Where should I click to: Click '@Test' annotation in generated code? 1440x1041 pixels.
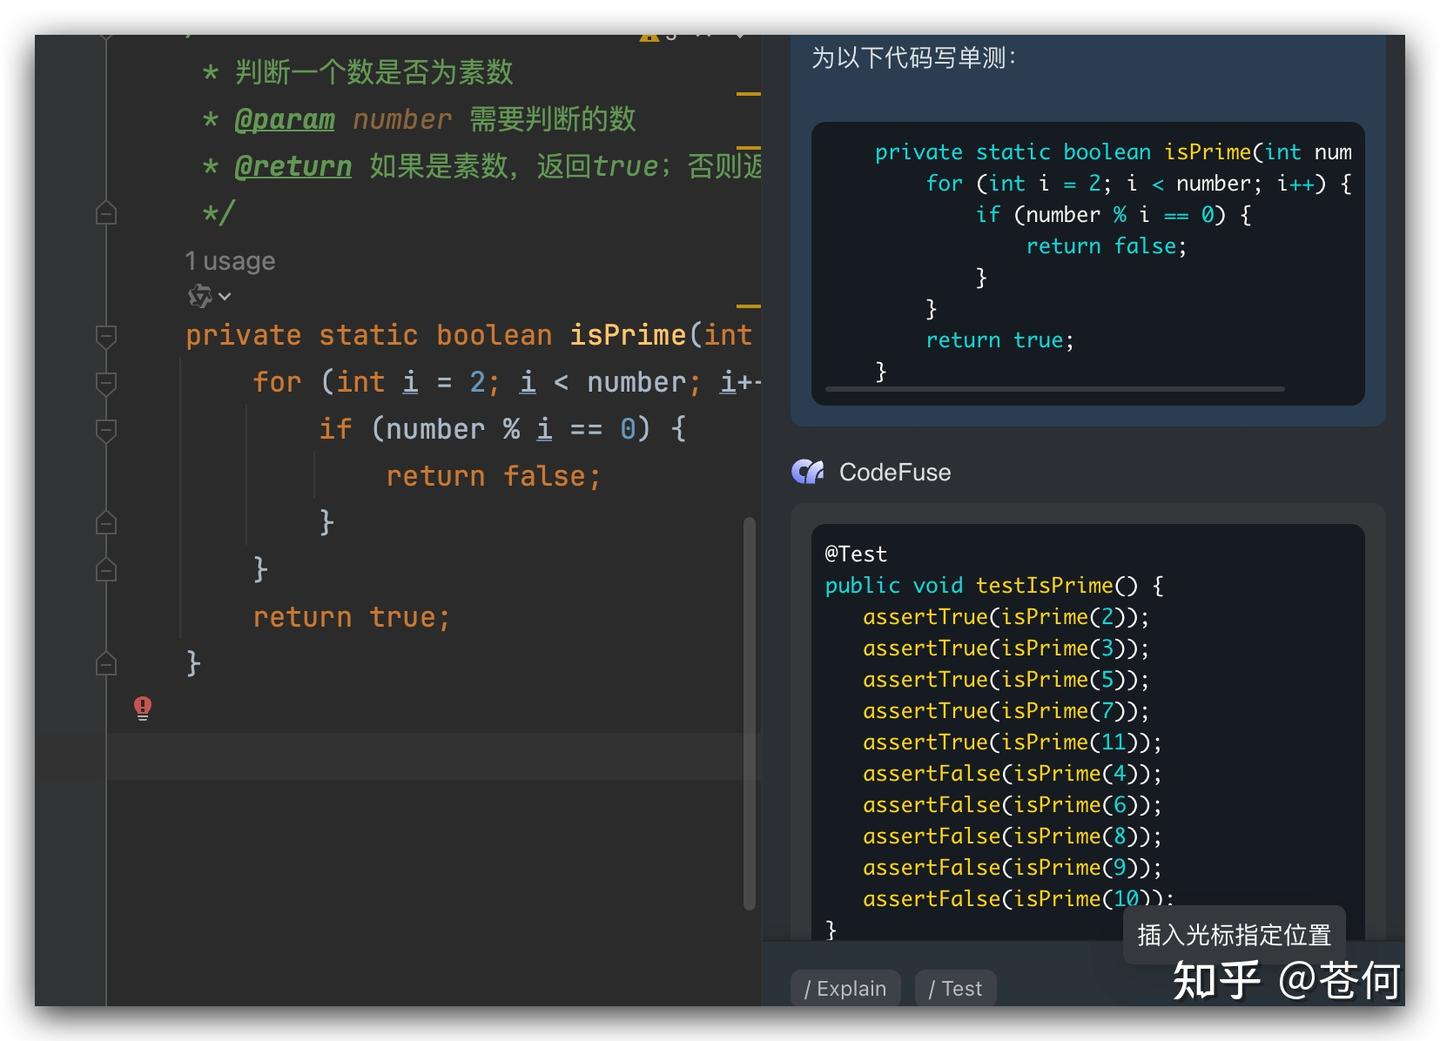pyautogui.click(x=856, y=554)
